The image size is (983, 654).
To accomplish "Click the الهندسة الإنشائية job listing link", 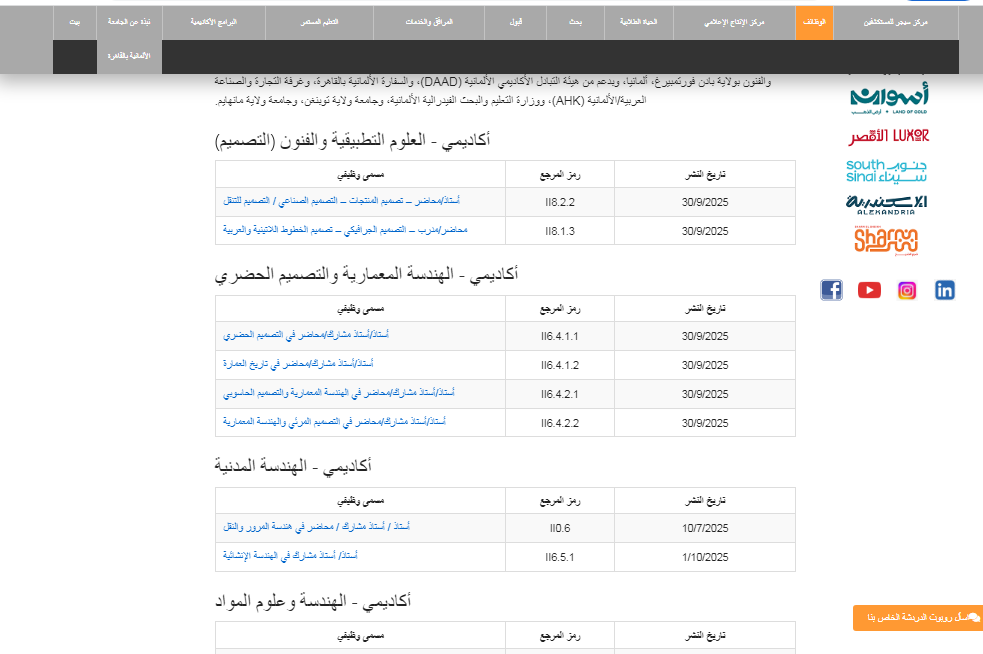I will (x=290, y=555).
